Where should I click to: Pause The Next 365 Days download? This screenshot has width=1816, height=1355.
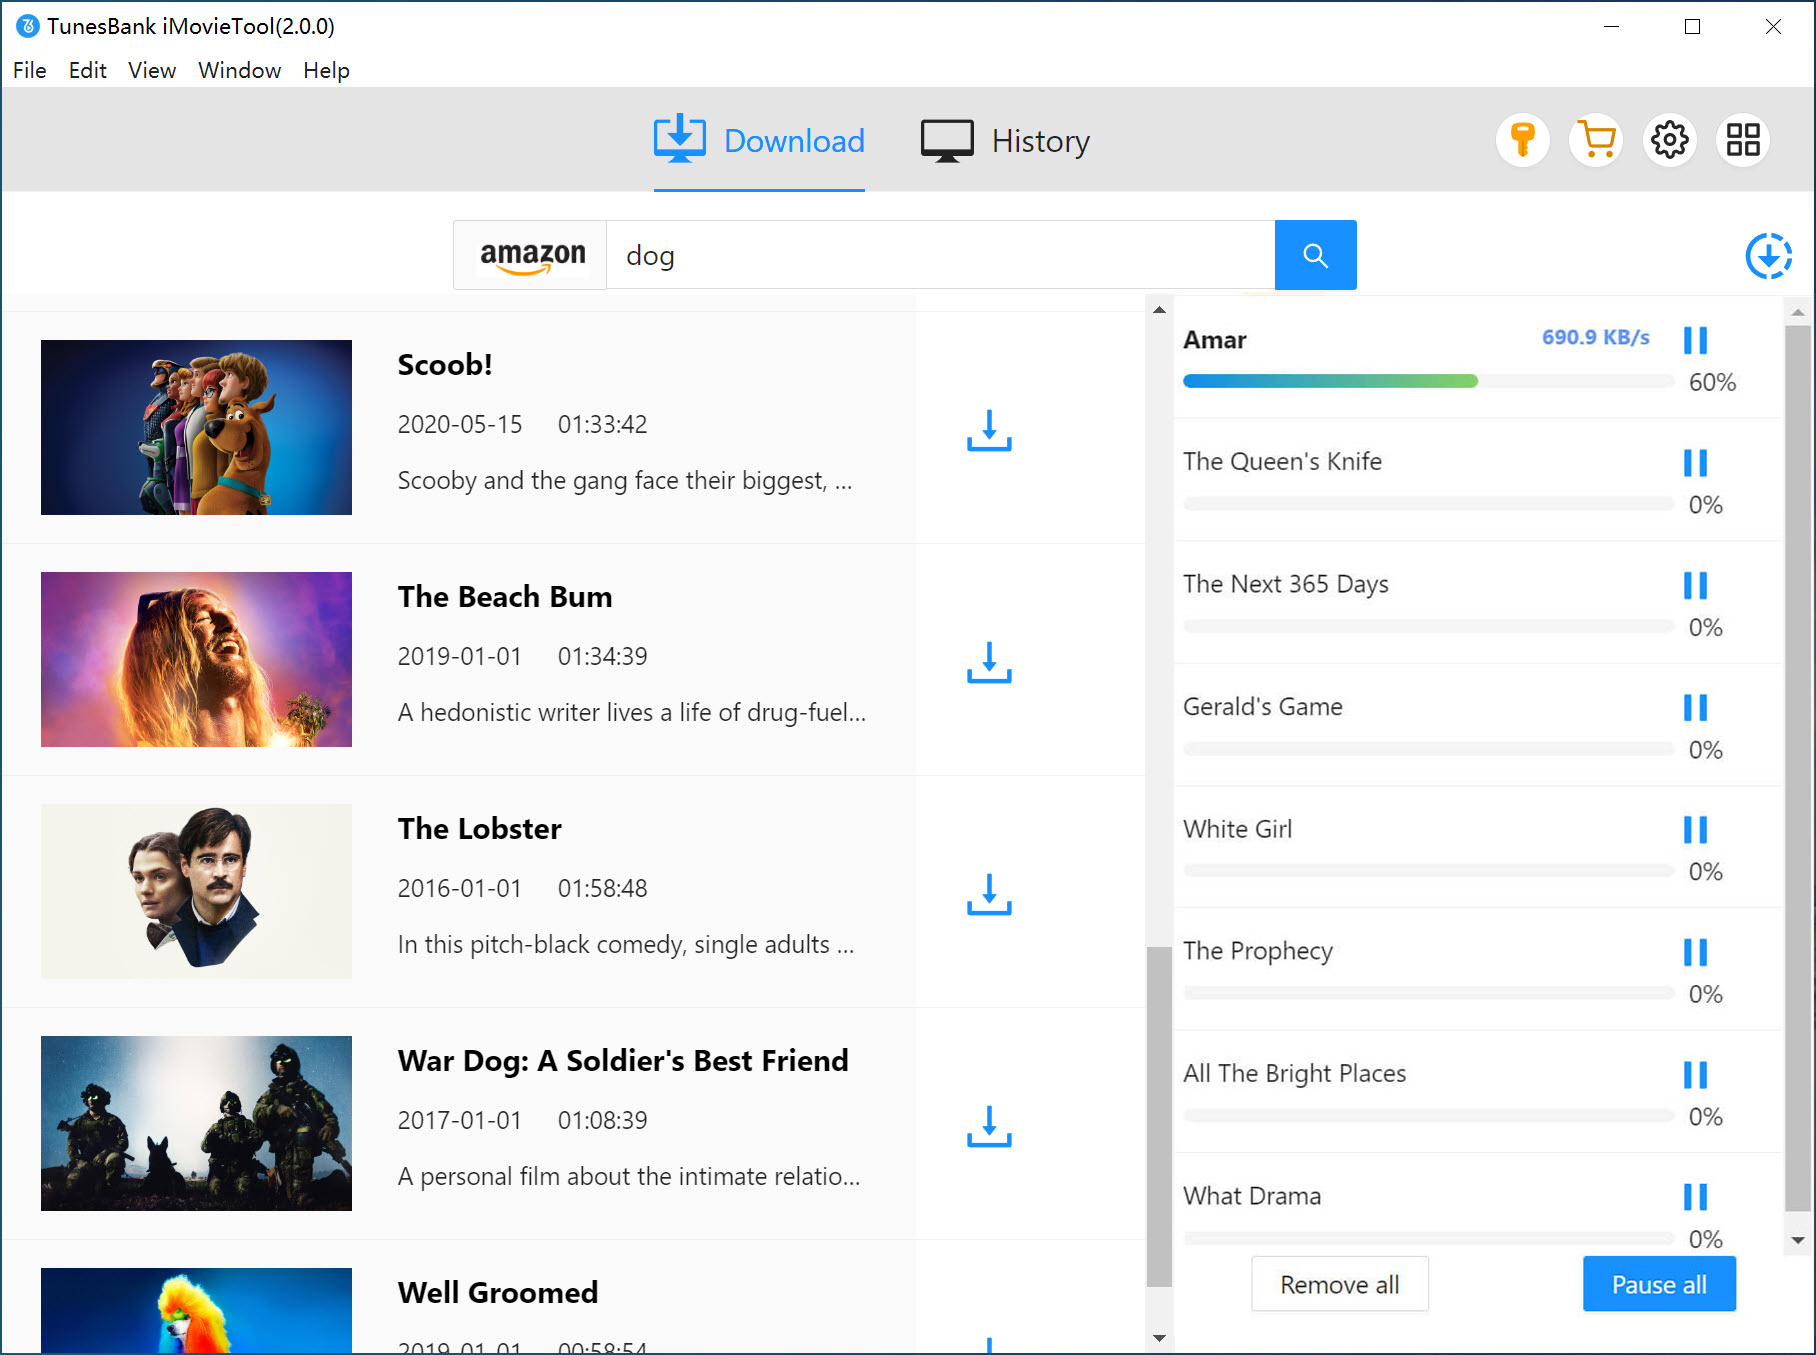[x=1695, y=585]
